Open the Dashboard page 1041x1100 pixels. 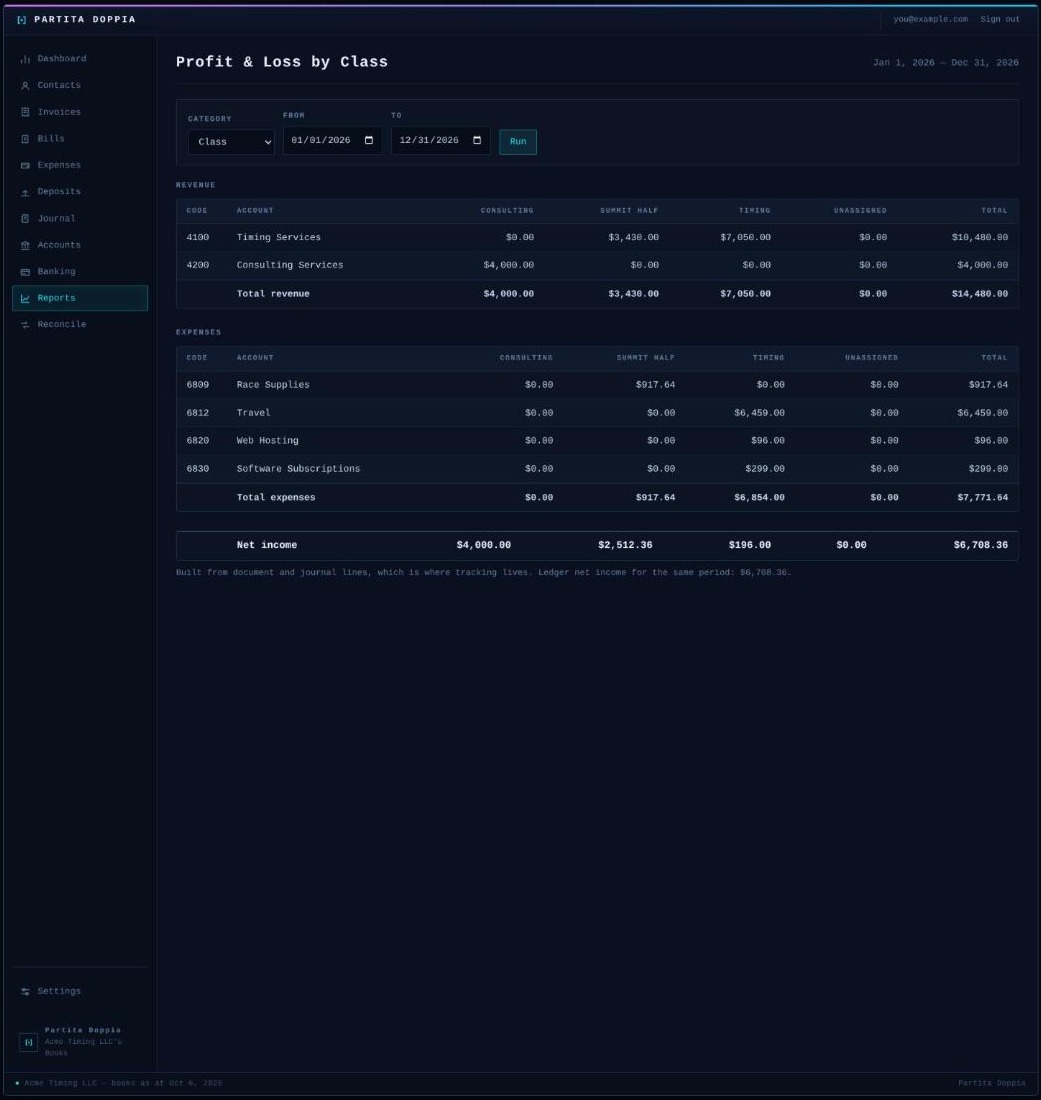tap(80, 59)
